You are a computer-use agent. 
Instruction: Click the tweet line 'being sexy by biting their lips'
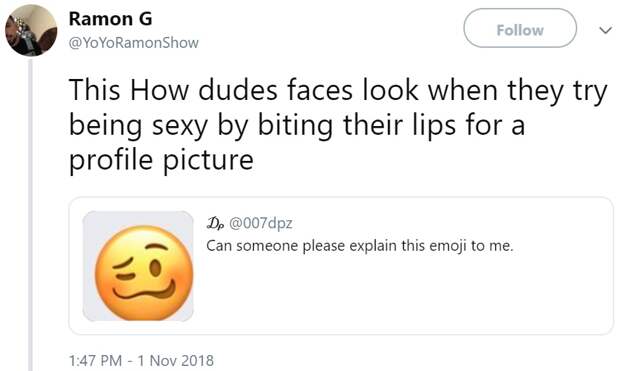pos(297,126)
